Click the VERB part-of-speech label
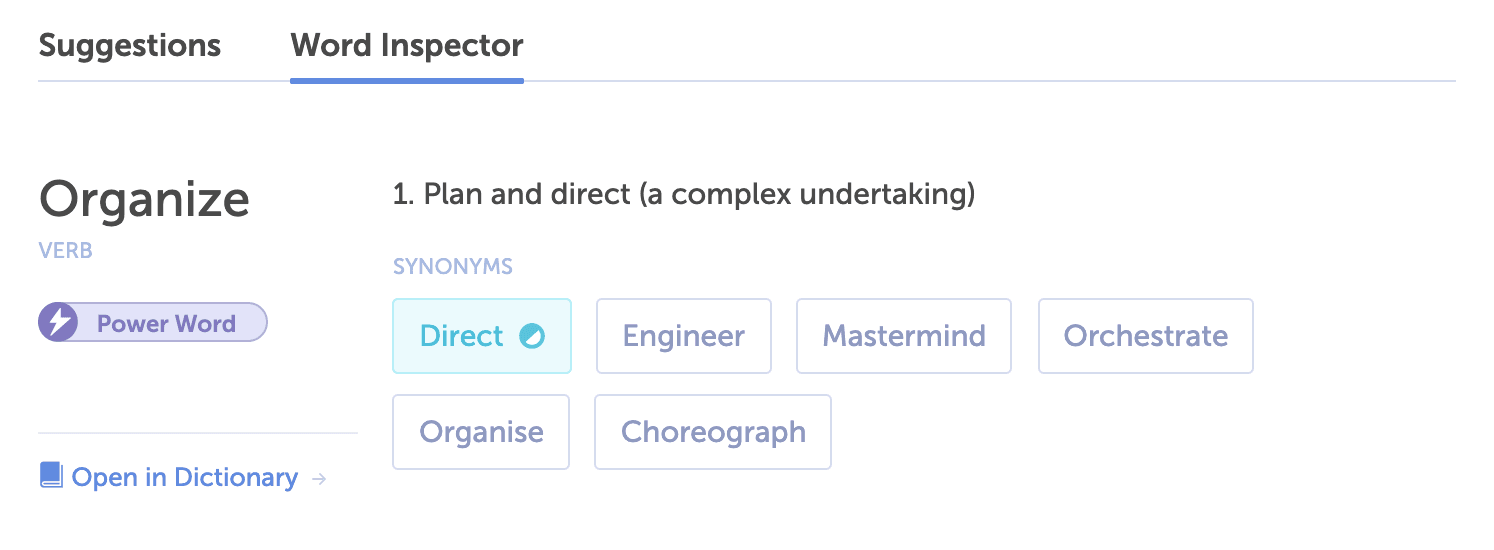Image resolution: width=1494 pixels, height=550 pixels. click(66, 251)
